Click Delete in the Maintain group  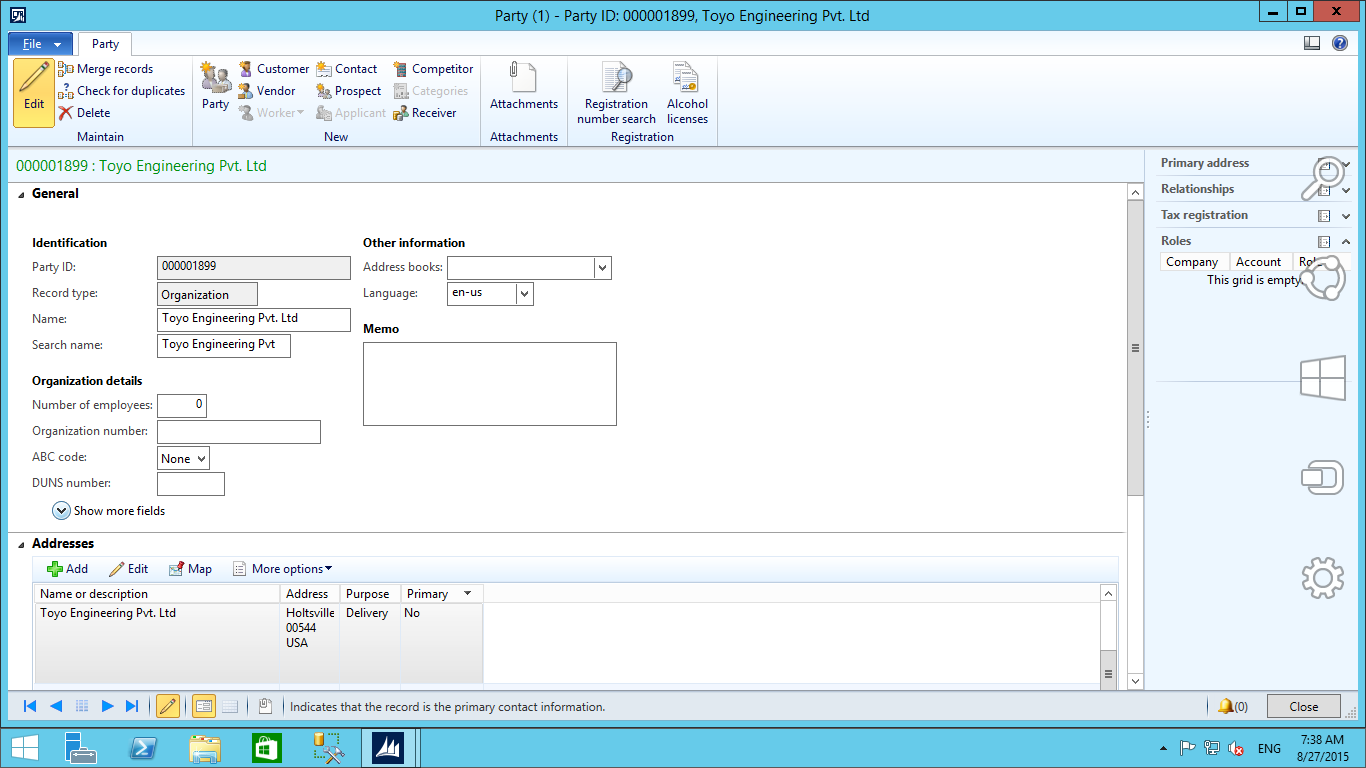(84, 113)
